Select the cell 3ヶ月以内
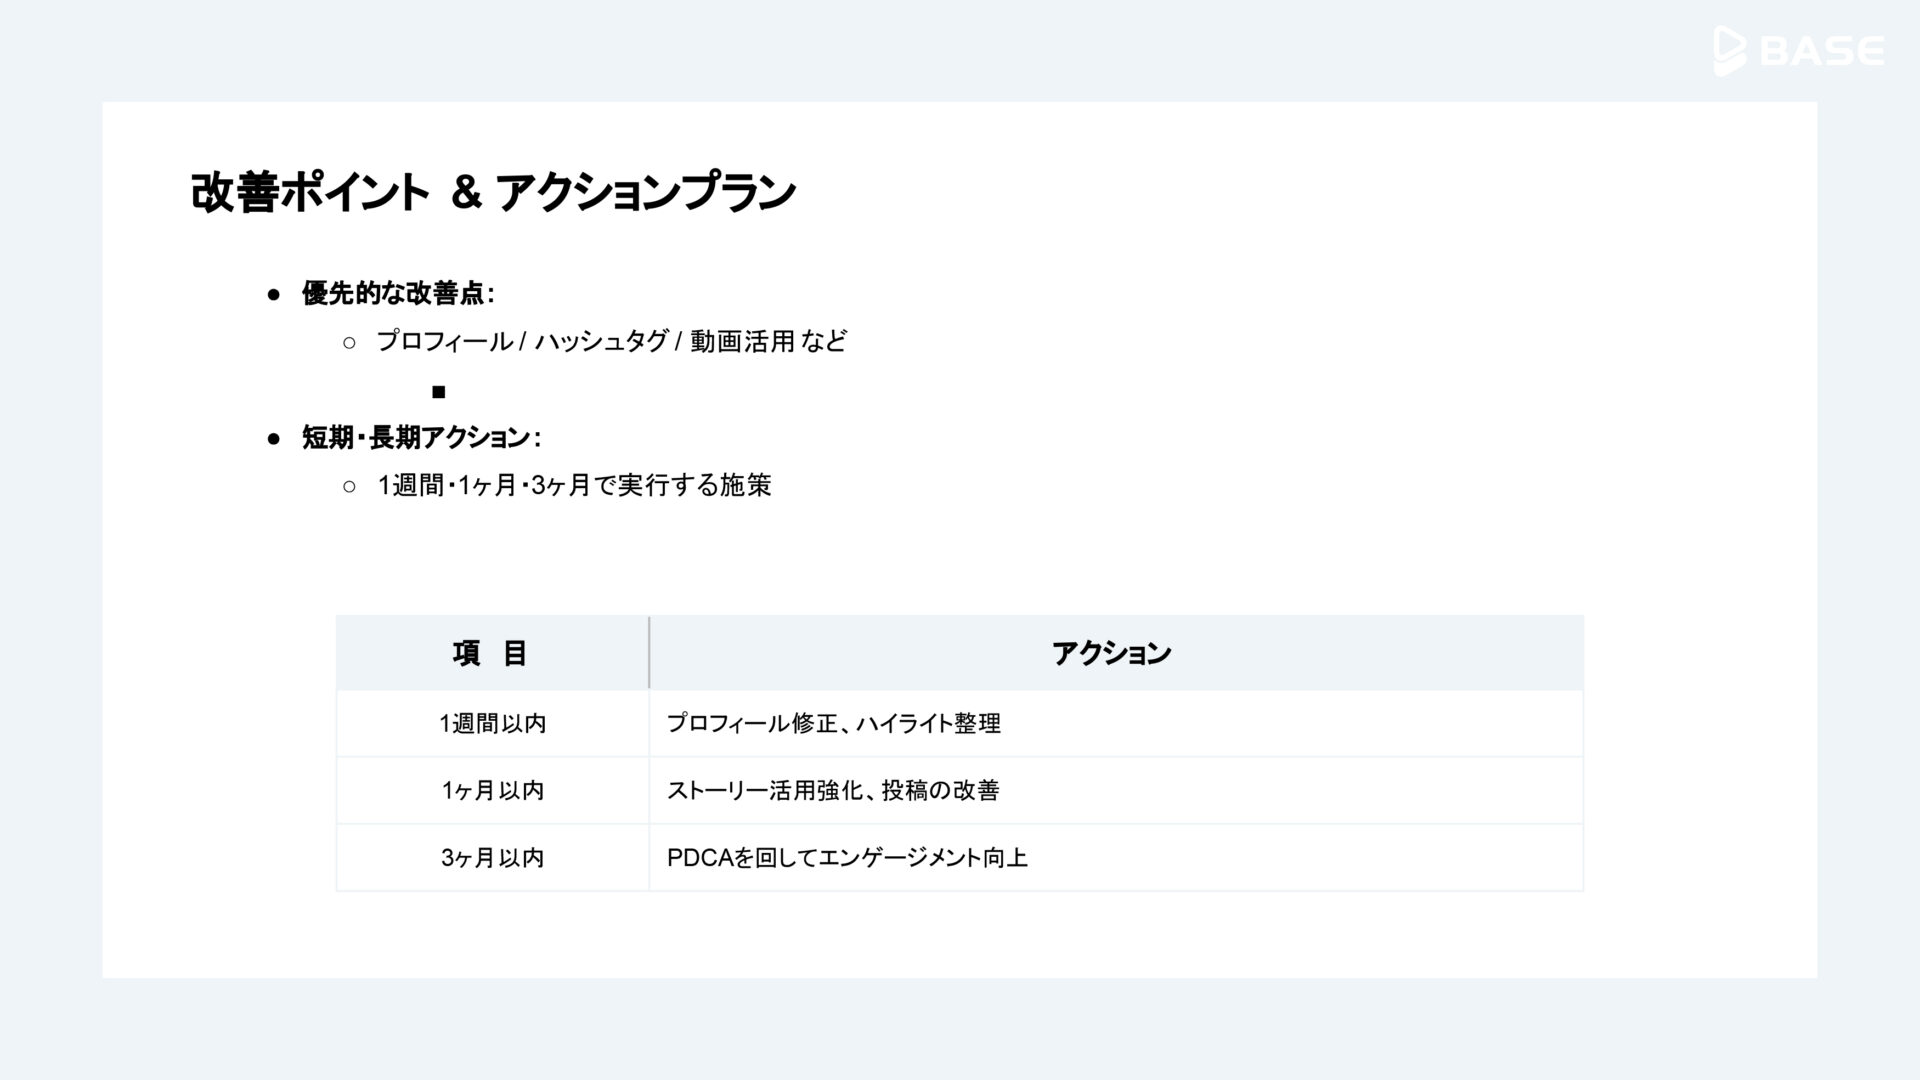1920x1080 pixels. (x=492, y=857)
